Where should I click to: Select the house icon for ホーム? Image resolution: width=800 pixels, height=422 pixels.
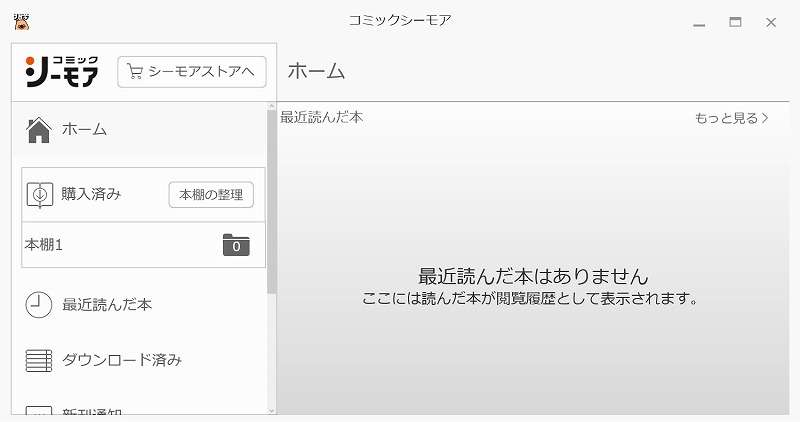click(39, 130)
